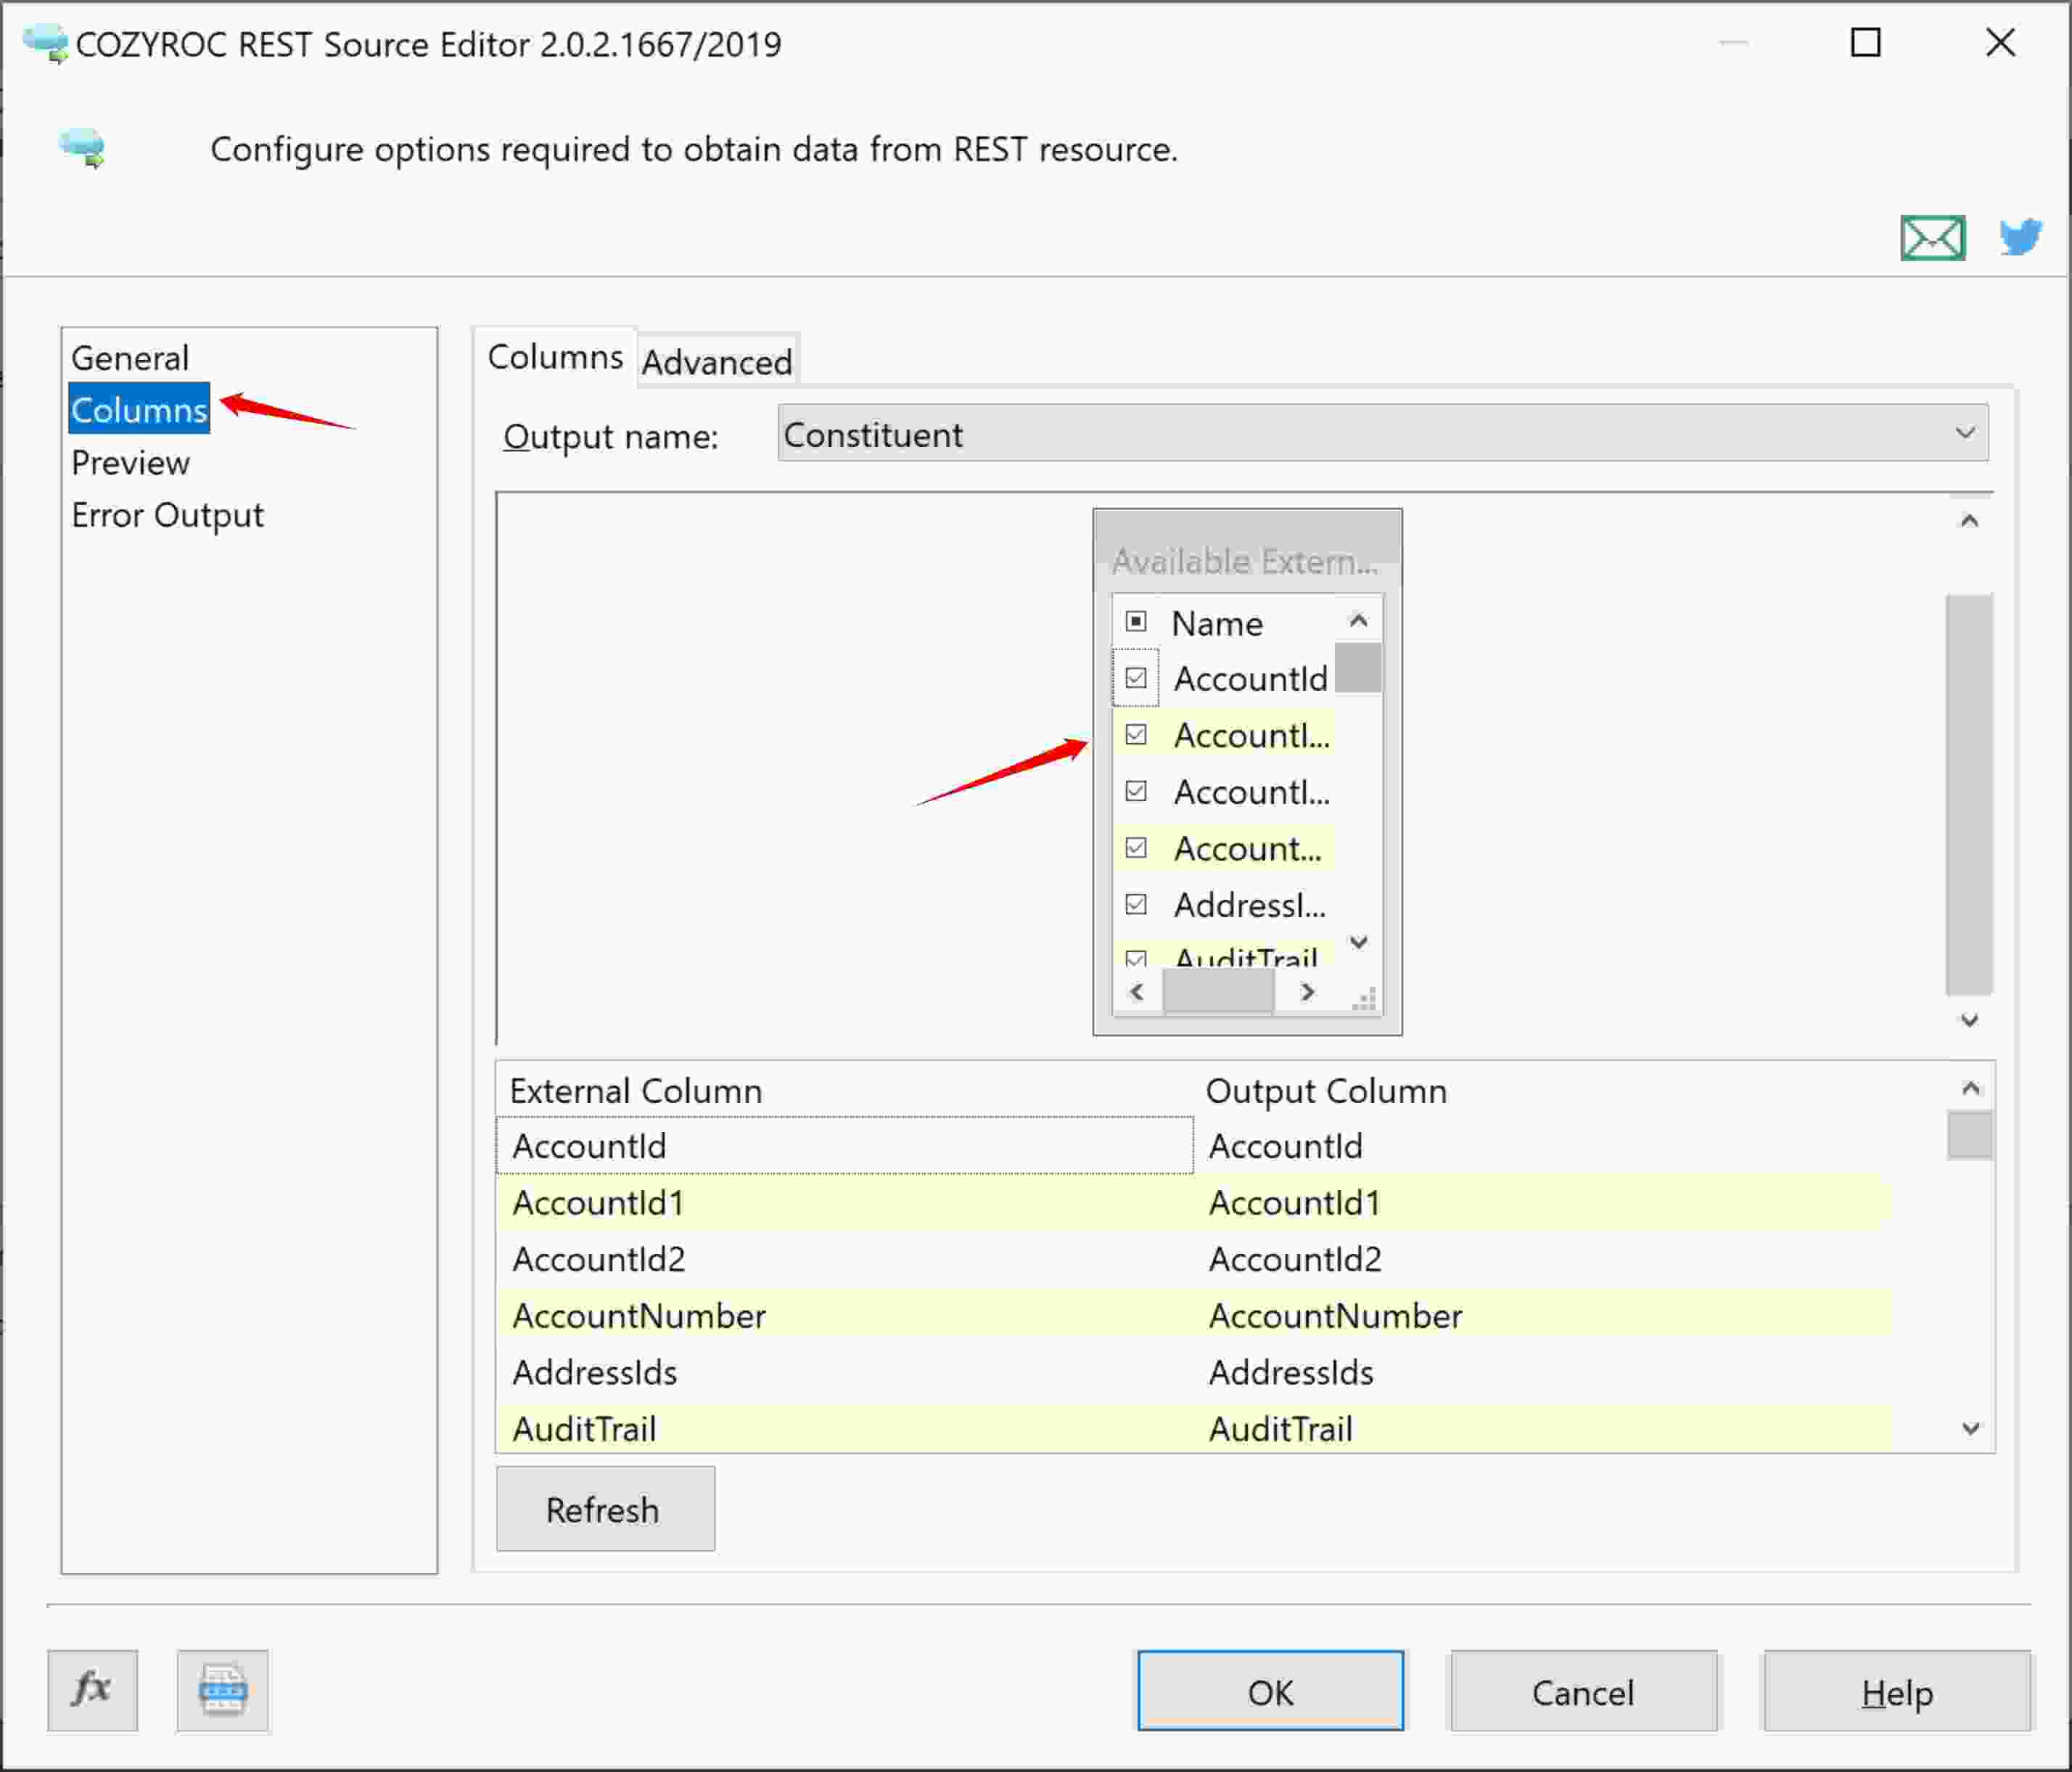Select AccountId1 in External Column

[845, 1202]
